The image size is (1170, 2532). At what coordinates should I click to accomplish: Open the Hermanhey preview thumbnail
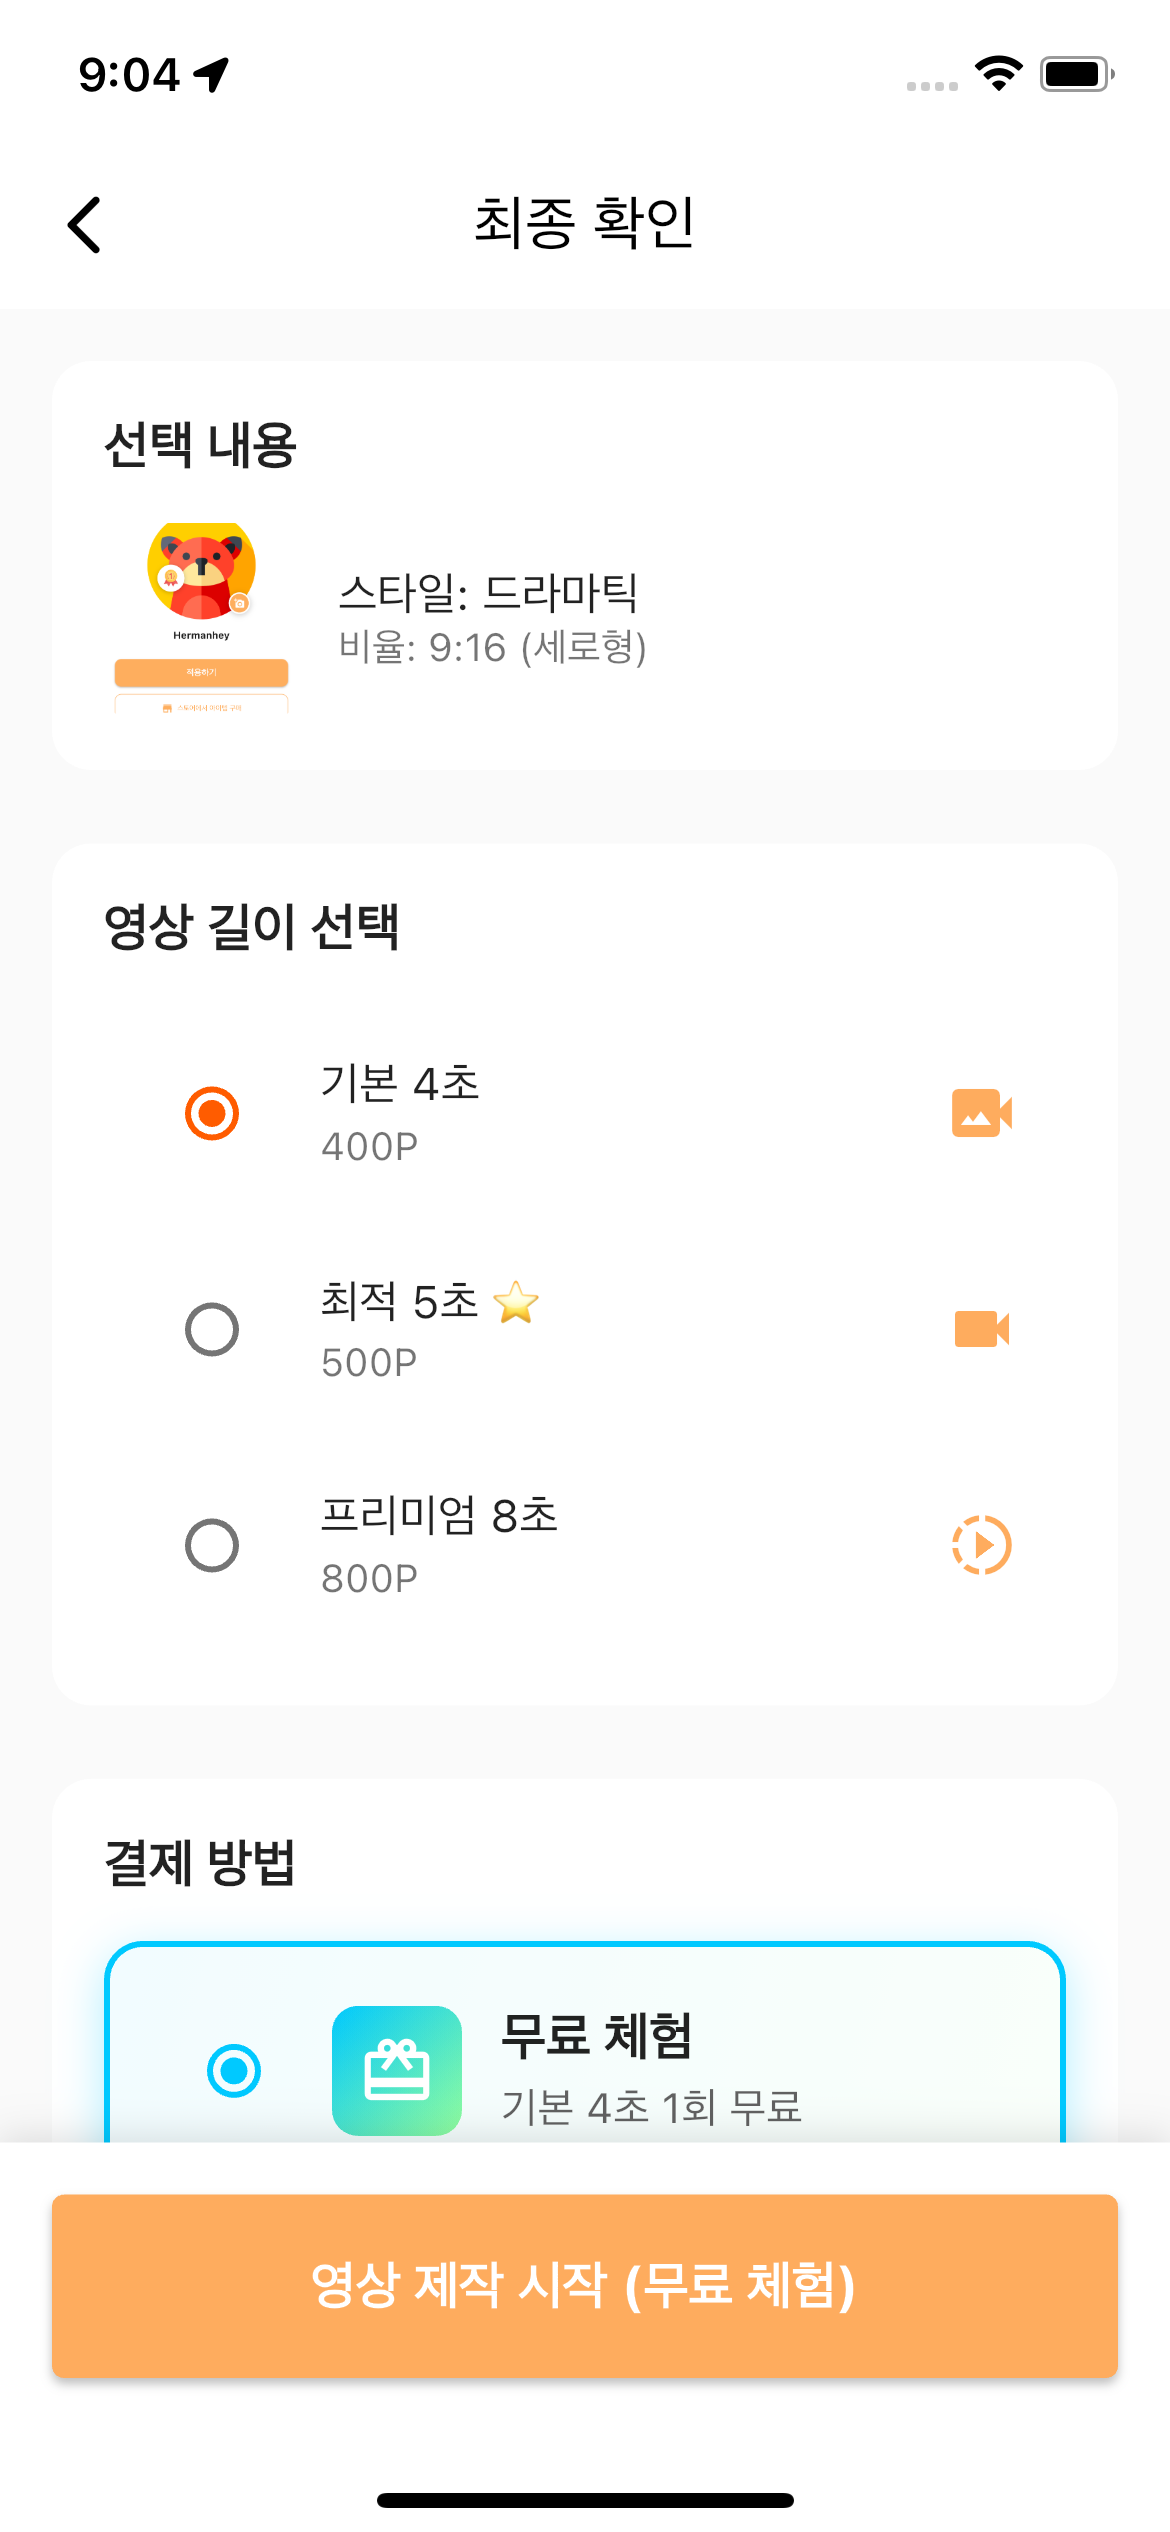tap(201, 617)
